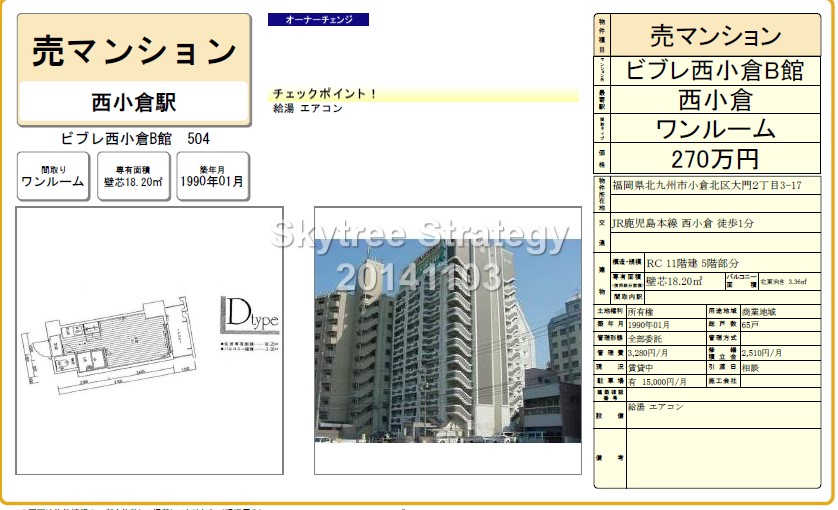Click 売マンション in the right table header
The width and height of the screenshot is (838, 510).
pos(715,36)
